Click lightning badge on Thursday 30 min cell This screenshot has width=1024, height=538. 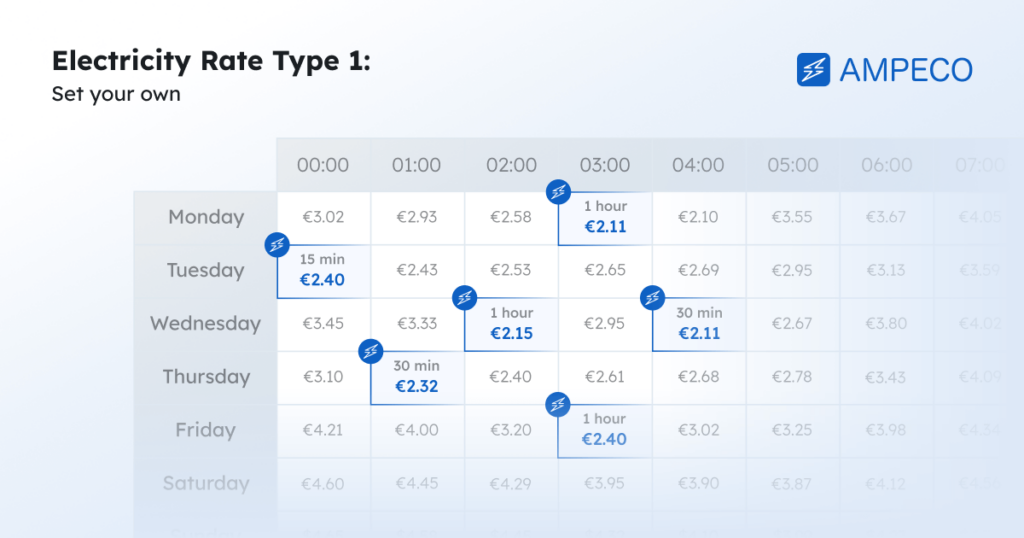[371, 351]
